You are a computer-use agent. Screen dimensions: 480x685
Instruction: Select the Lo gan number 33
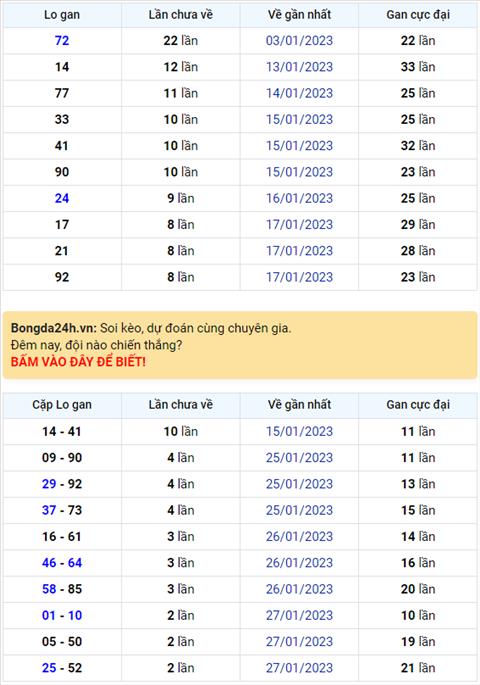coord(62,119)
